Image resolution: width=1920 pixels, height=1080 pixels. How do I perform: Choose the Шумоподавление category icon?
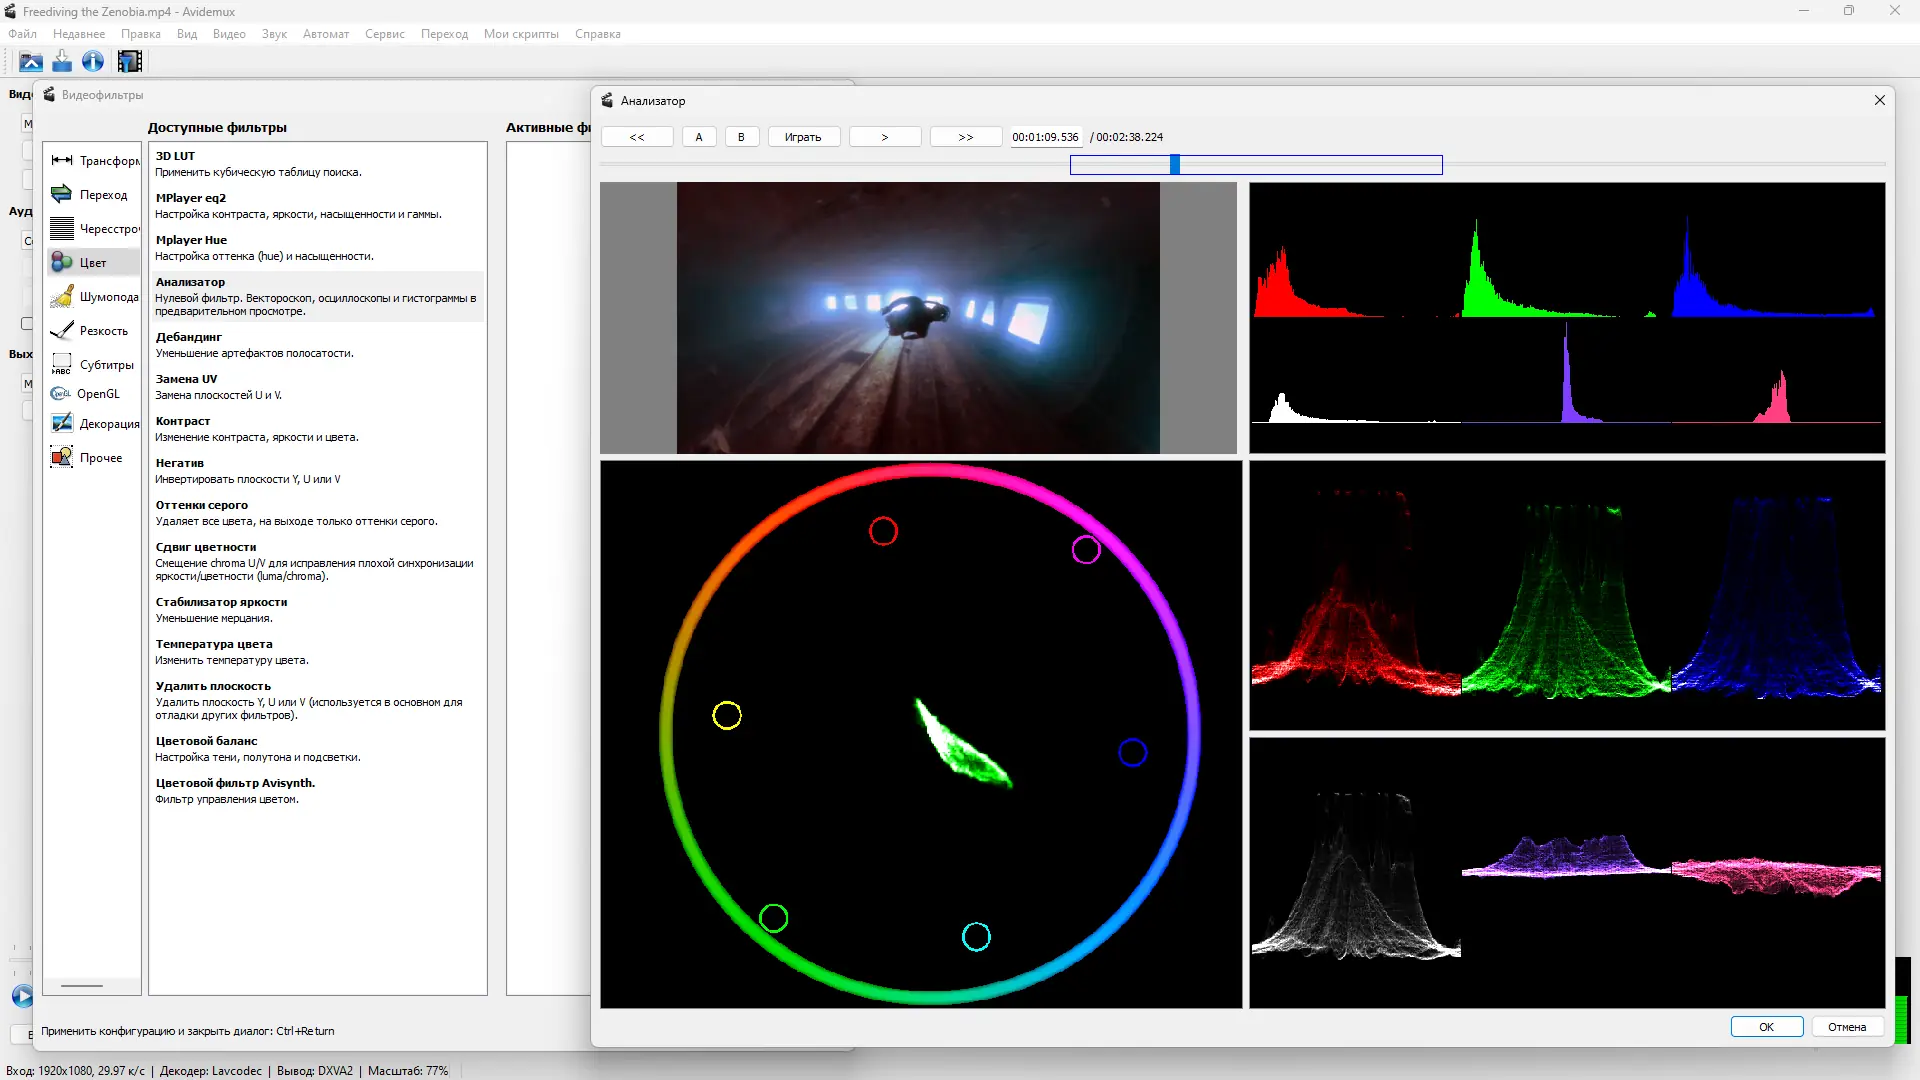[62, 297]
